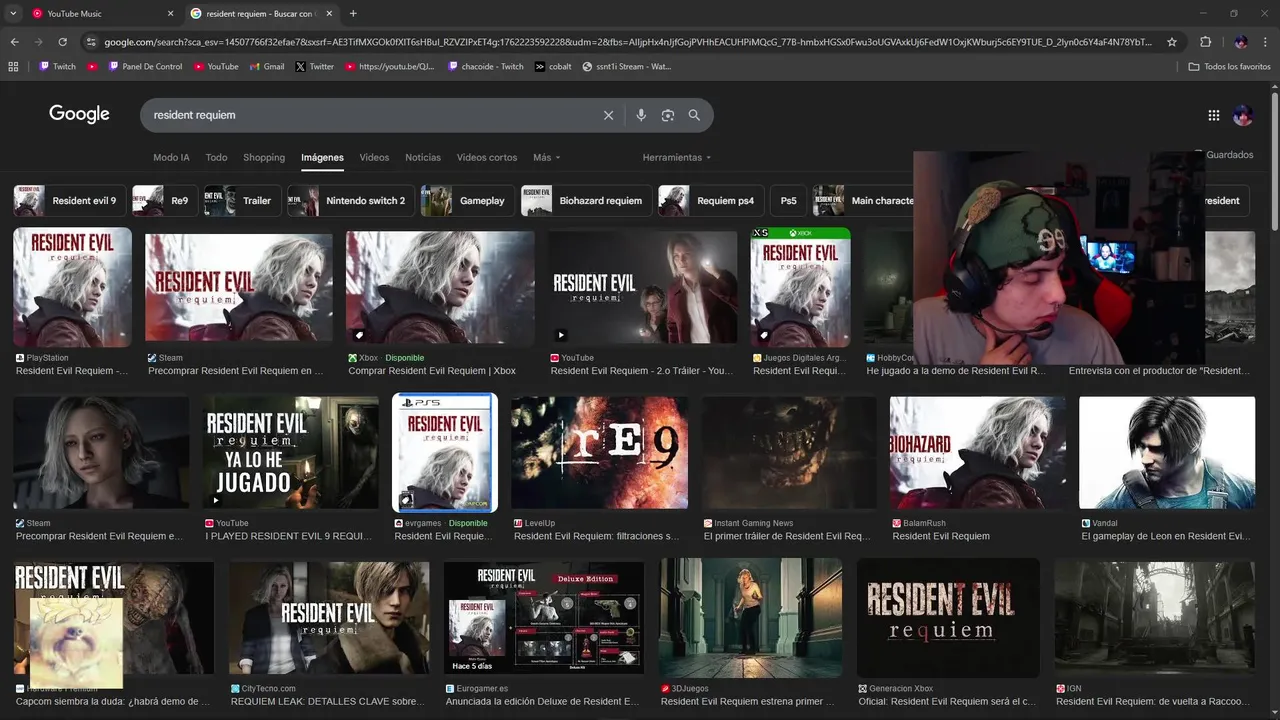This screenshot has width=1280, height=720.
Task: Open LevelUp RE9 filtraciones thumbnail
Action: pyautogui.click(x=600, y=453)
